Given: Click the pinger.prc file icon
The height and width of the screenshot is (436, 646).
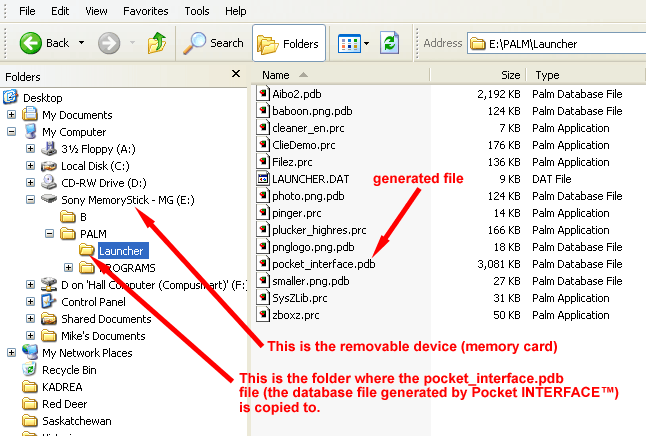Looking at the screenshot, I should point(262,212).
